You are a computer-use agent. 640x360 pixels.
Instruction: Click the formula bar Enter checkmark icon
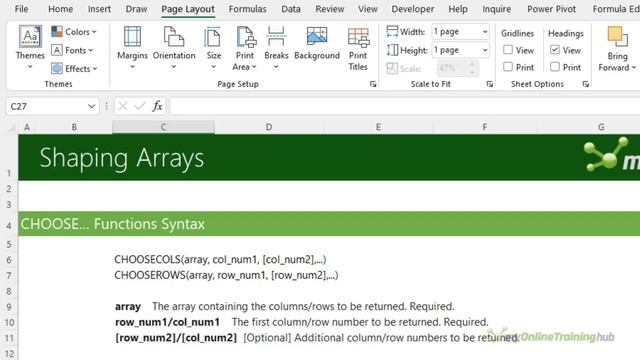coord(140,106)
